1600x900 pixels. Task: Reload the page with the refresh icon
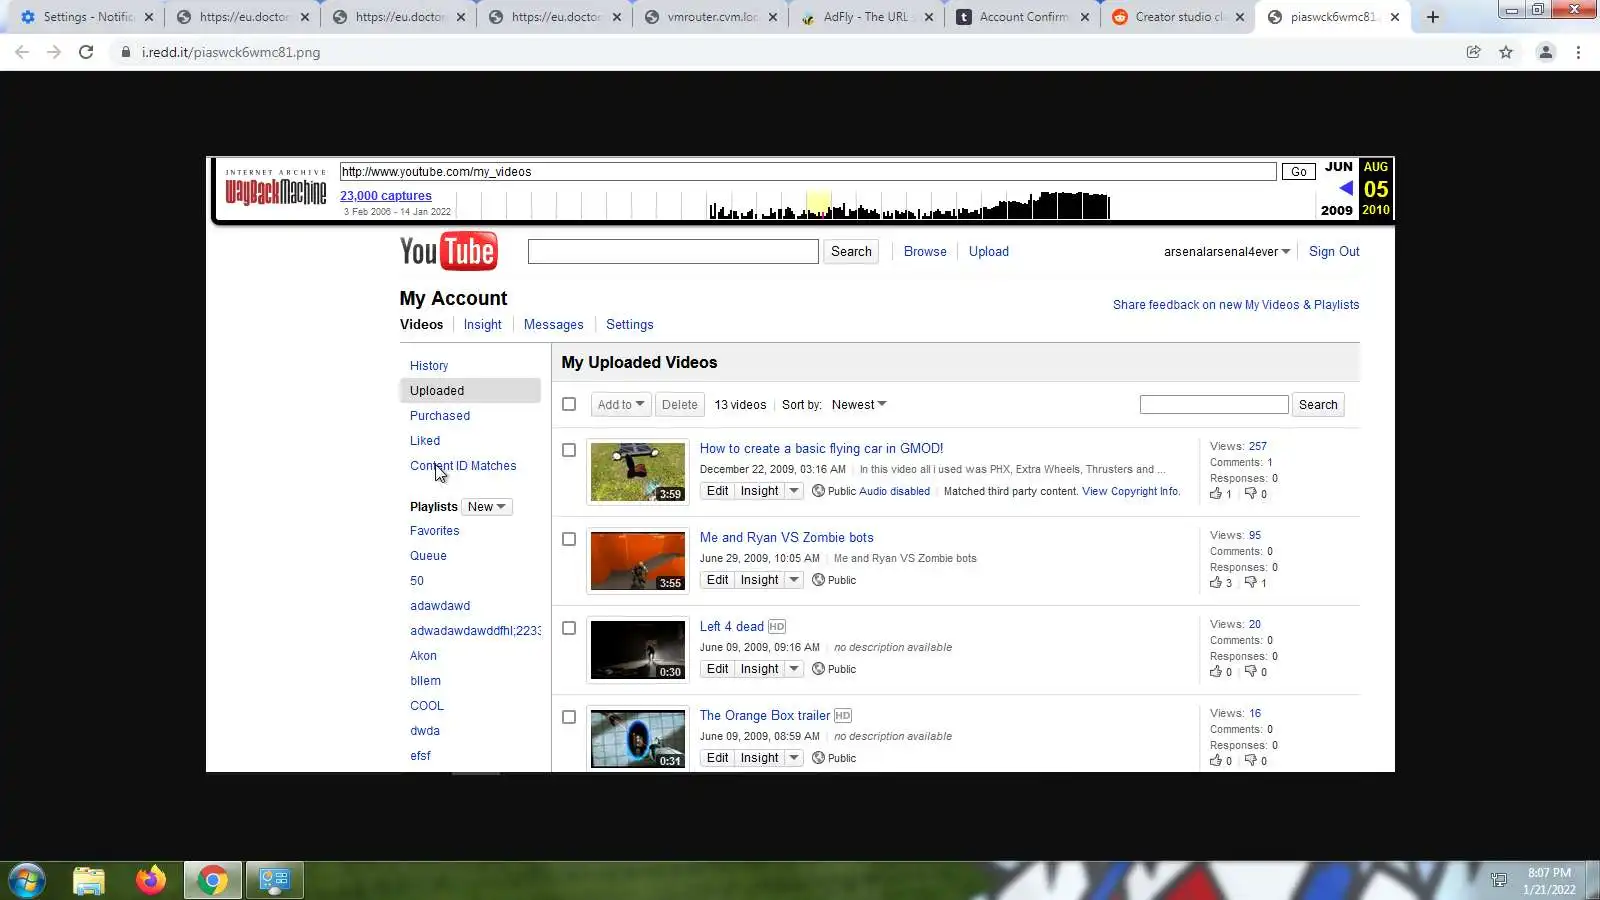[86, 52]
